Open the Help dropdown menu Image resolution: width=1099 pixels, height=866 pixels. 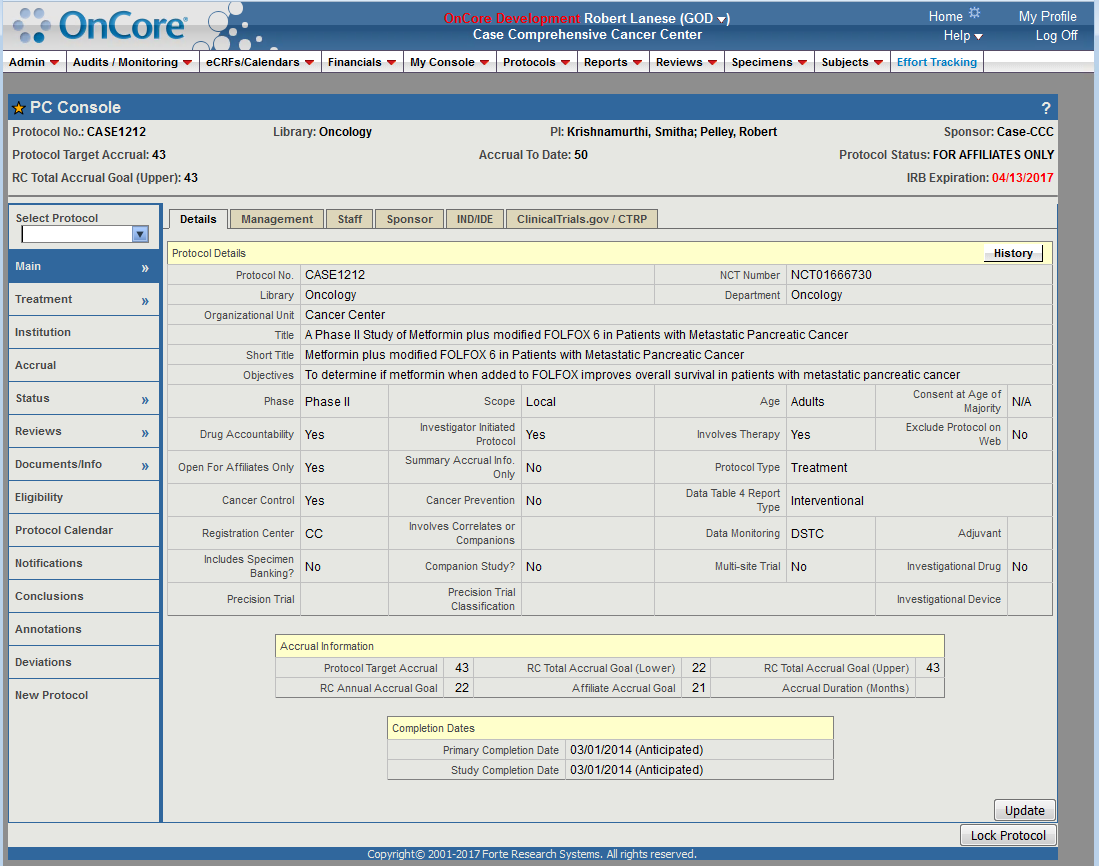click(961, 35)
